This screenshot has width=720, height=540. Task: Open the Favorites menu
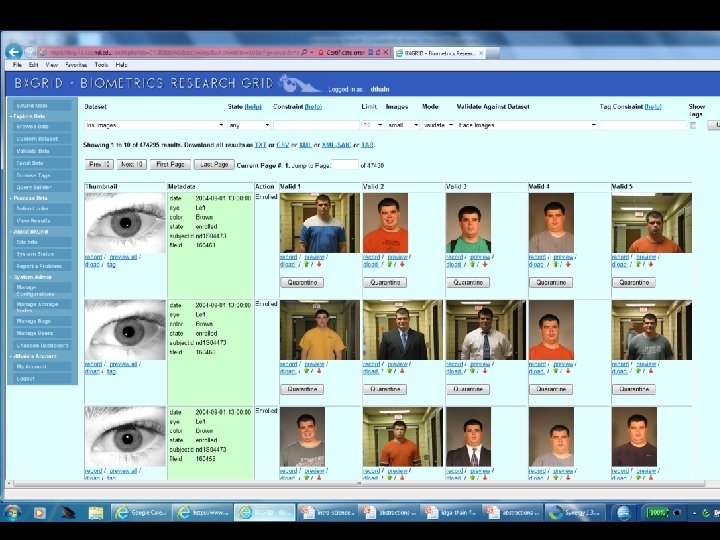click(x=76, y=65)
